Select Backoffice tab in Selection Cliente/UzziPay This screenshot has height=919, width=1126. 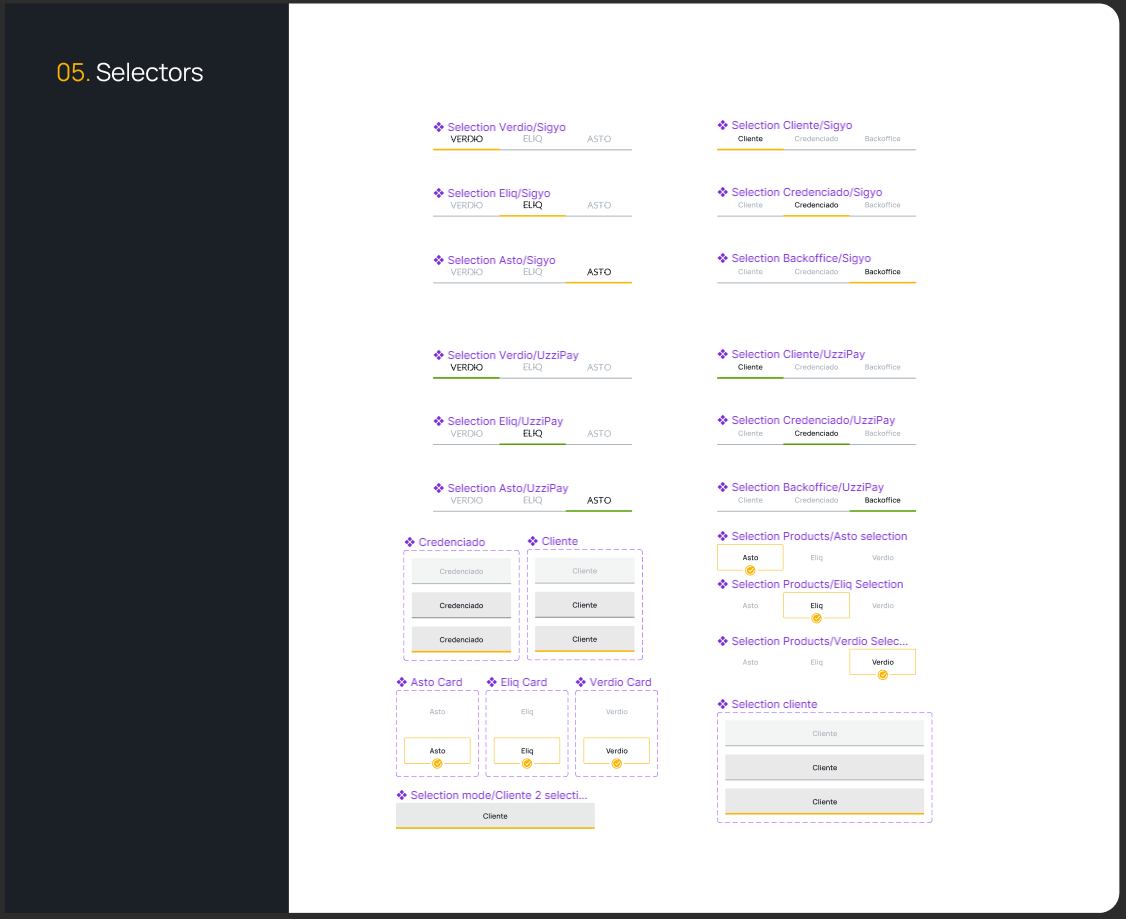883,367
